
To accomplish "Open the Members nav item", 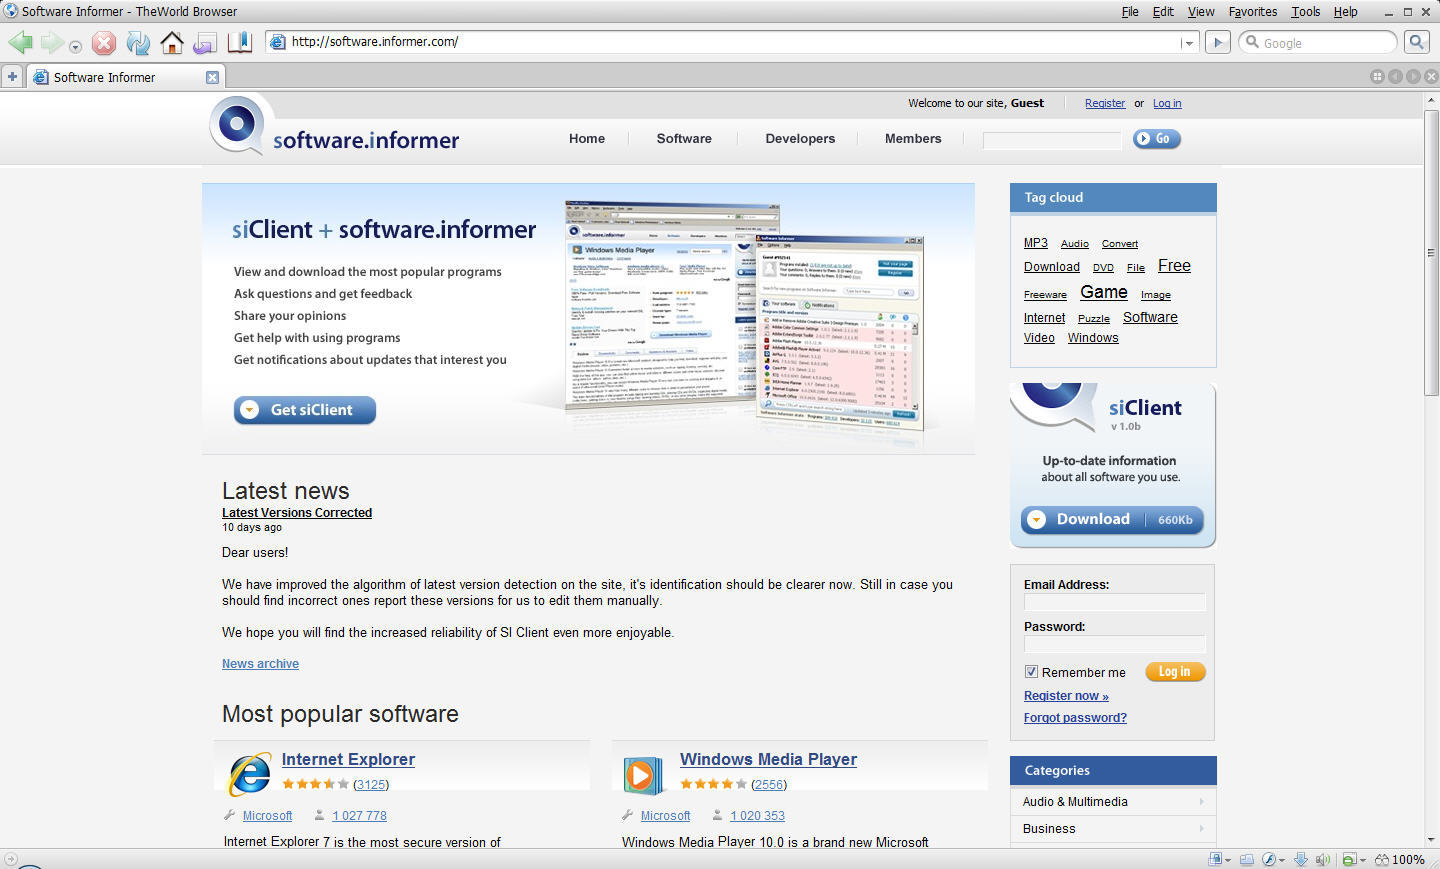I will pos(913,139).
